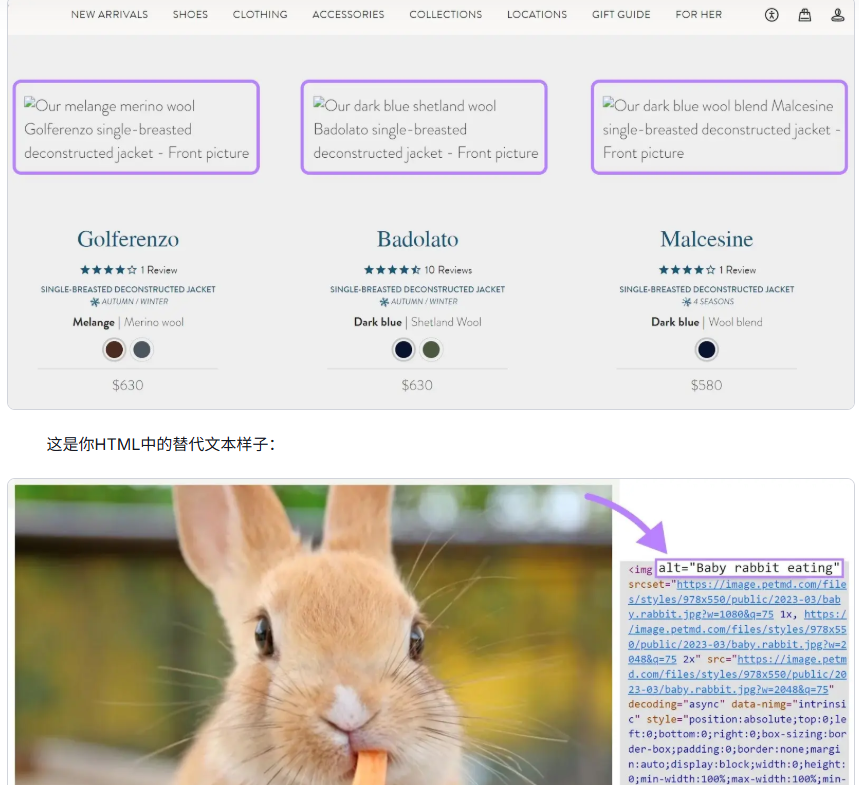View Badolato 10 Reviews rating

(417, 270)
